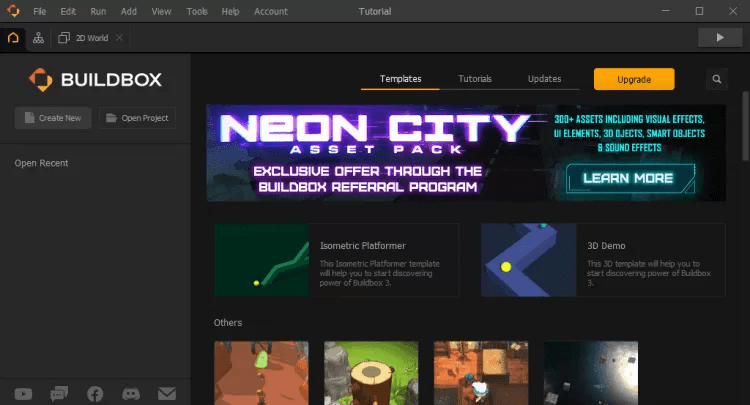
Task: Close the 2D World tab
Action: tap(120, 37)
